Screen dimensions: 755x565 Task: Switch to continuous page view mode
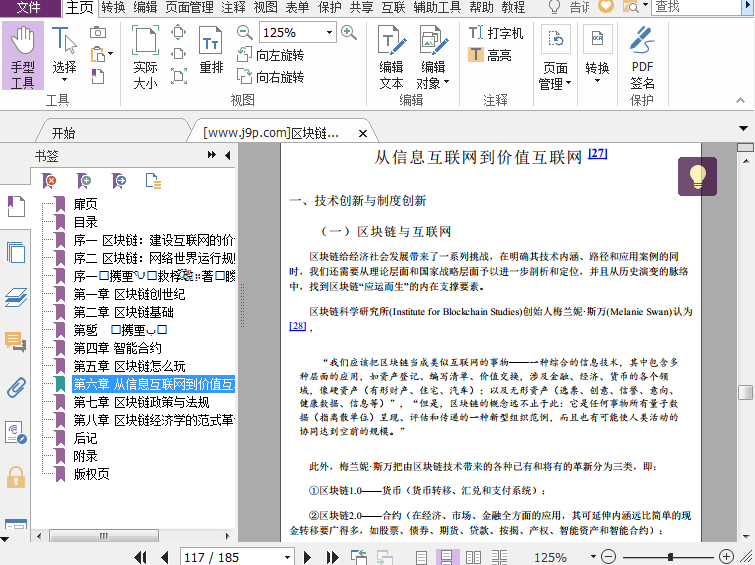[x=447, y=558]
